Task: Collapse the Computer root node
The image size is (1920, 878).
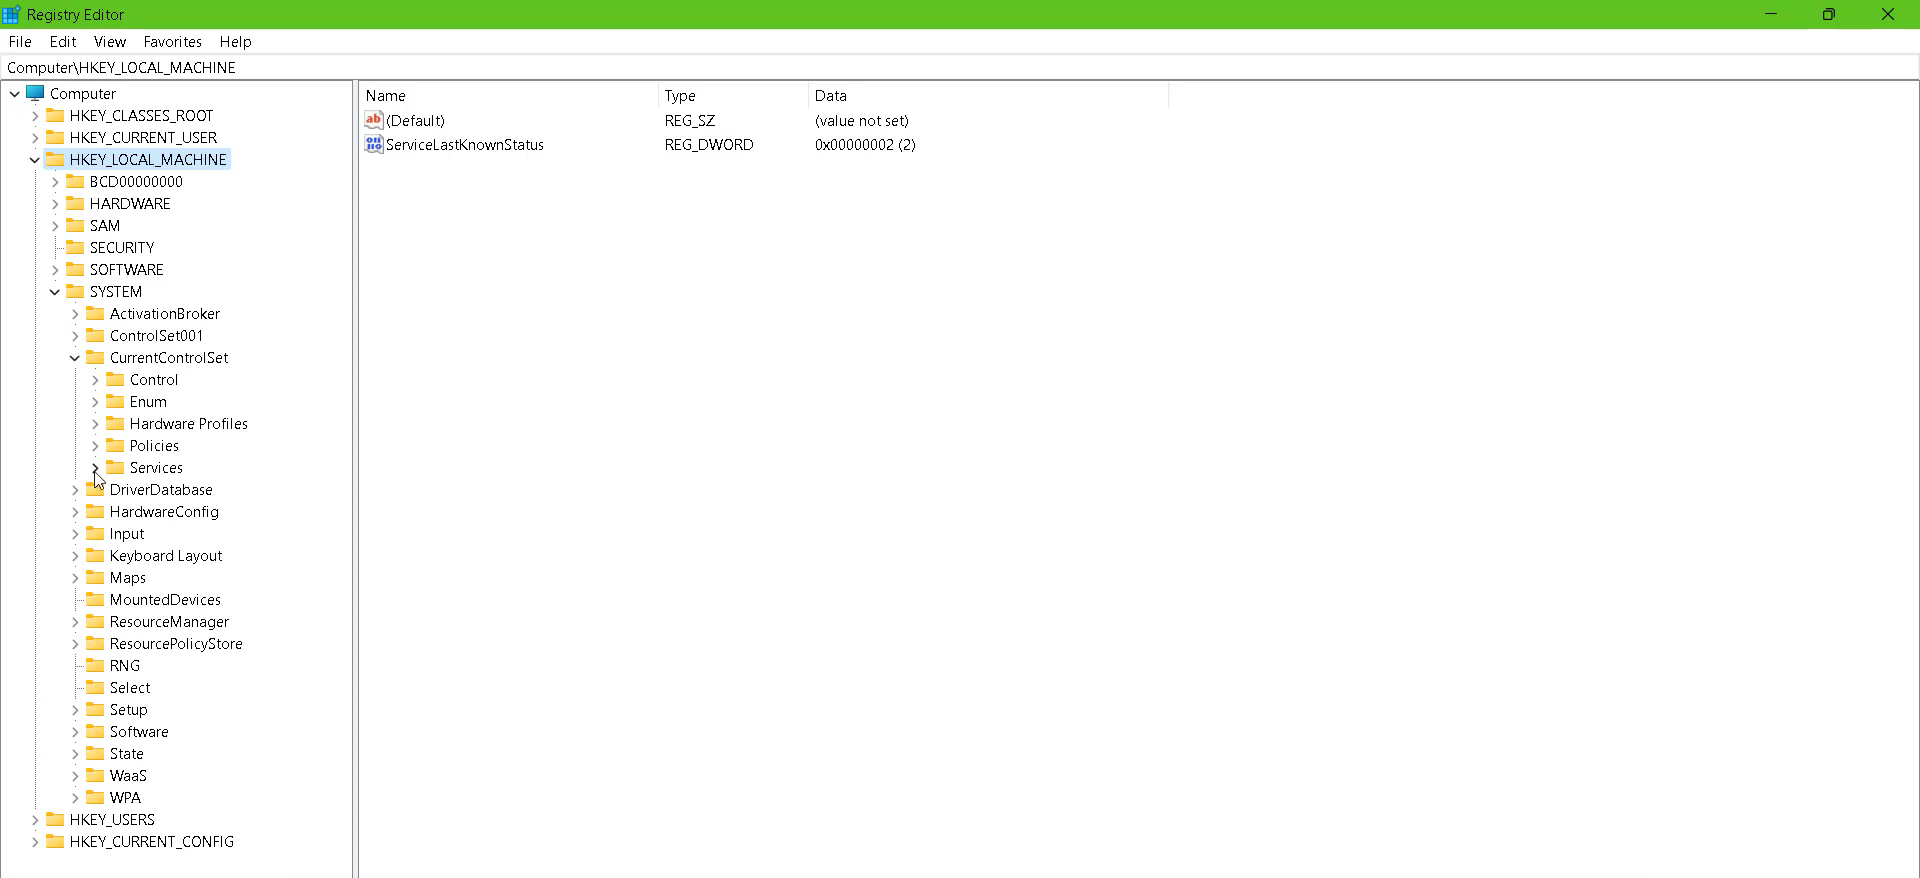Action: click(x=15, y=94)
